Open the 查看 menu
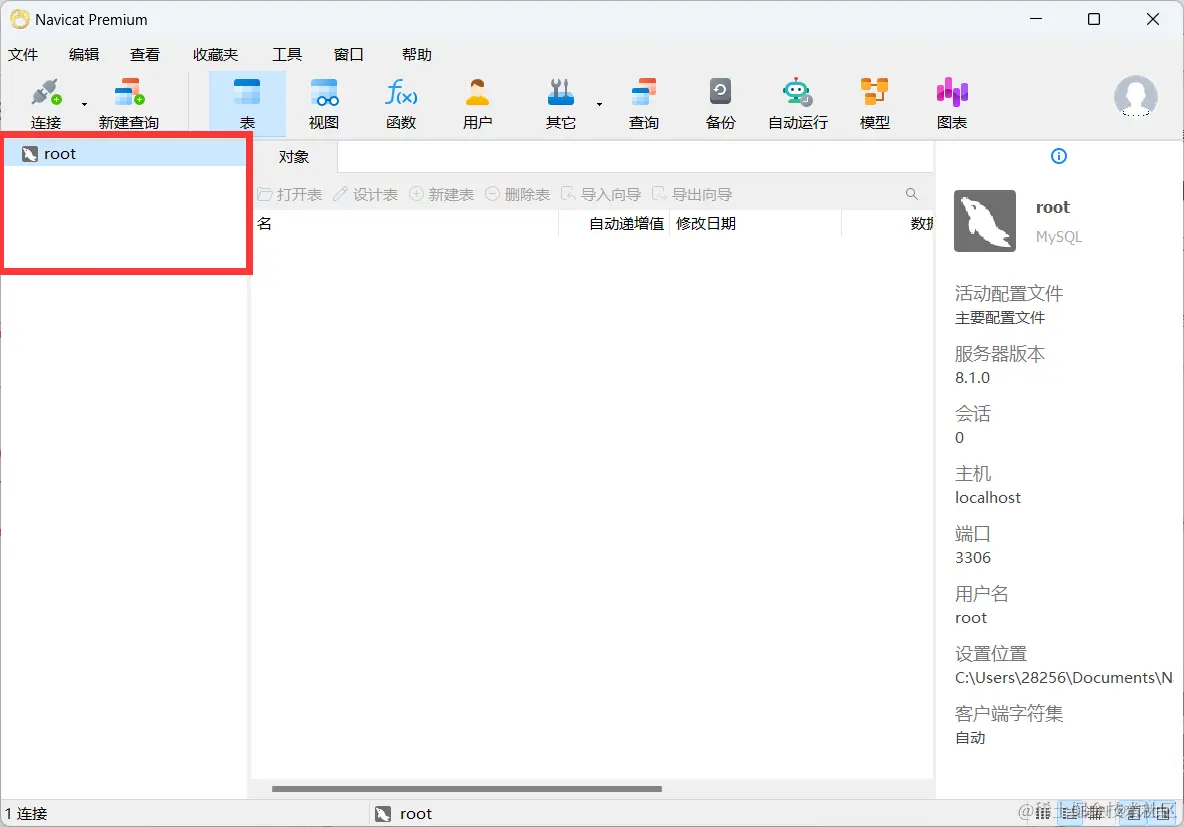 tap(144, 54)
